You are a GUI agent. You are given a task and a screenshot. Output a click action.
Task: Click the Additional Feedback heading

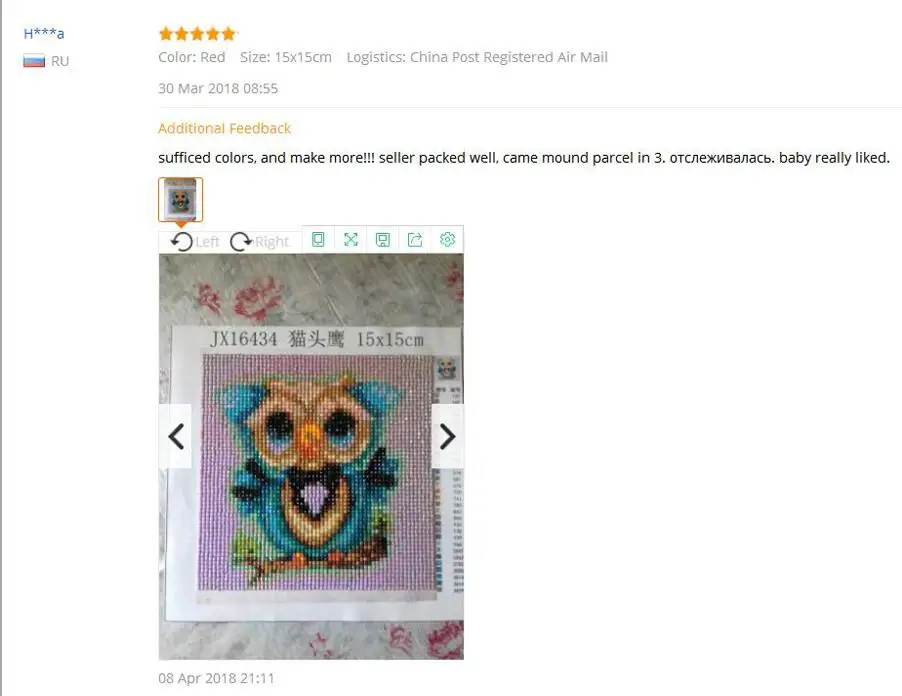pyautogui.click(x=224, y=128)
